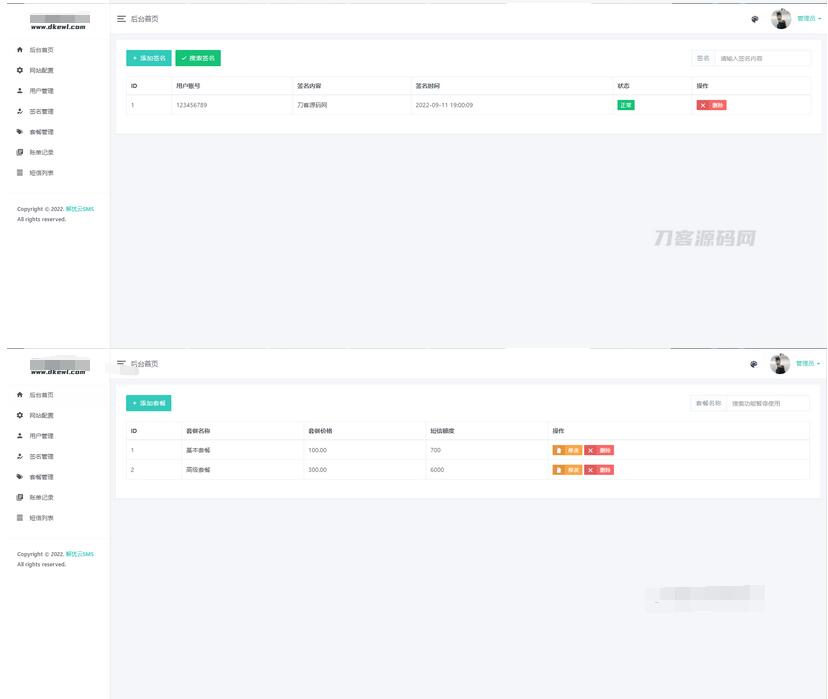
Task: Click the user avatar on the signature page
Action: 781,19
